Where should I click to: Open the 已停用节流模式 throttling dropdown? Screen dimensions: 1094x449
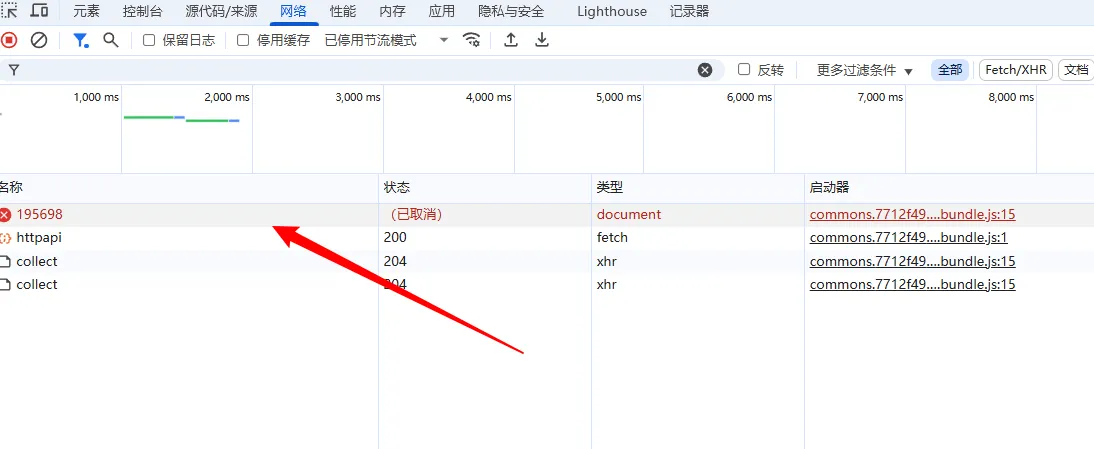point(386,41)
